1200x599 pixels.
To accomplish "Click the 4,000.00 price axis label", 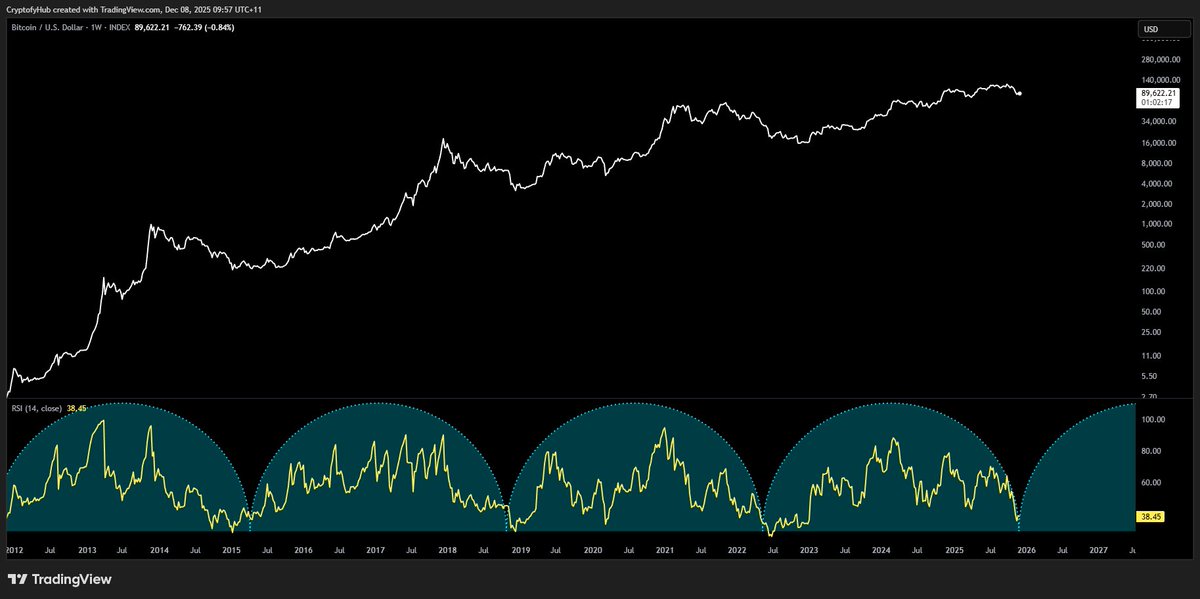I will coord(1157,184).
